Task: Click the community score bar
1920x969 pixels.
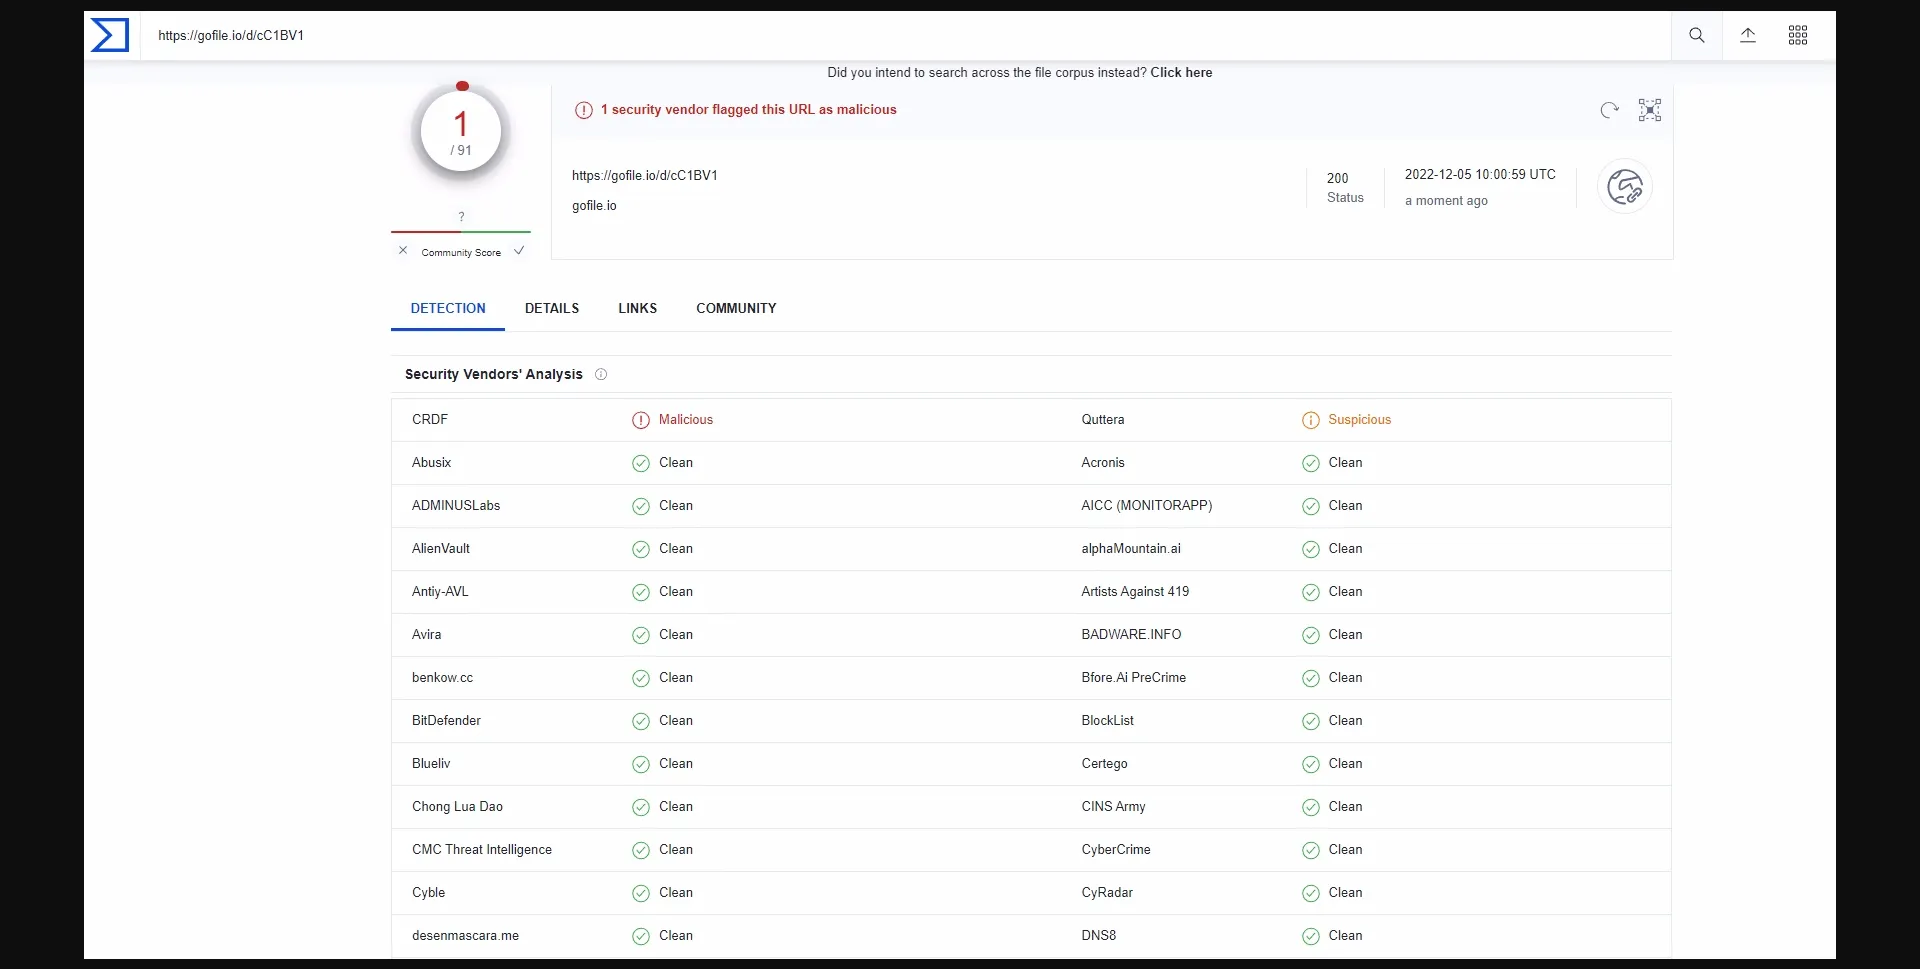Action: [x=461, y=232]
